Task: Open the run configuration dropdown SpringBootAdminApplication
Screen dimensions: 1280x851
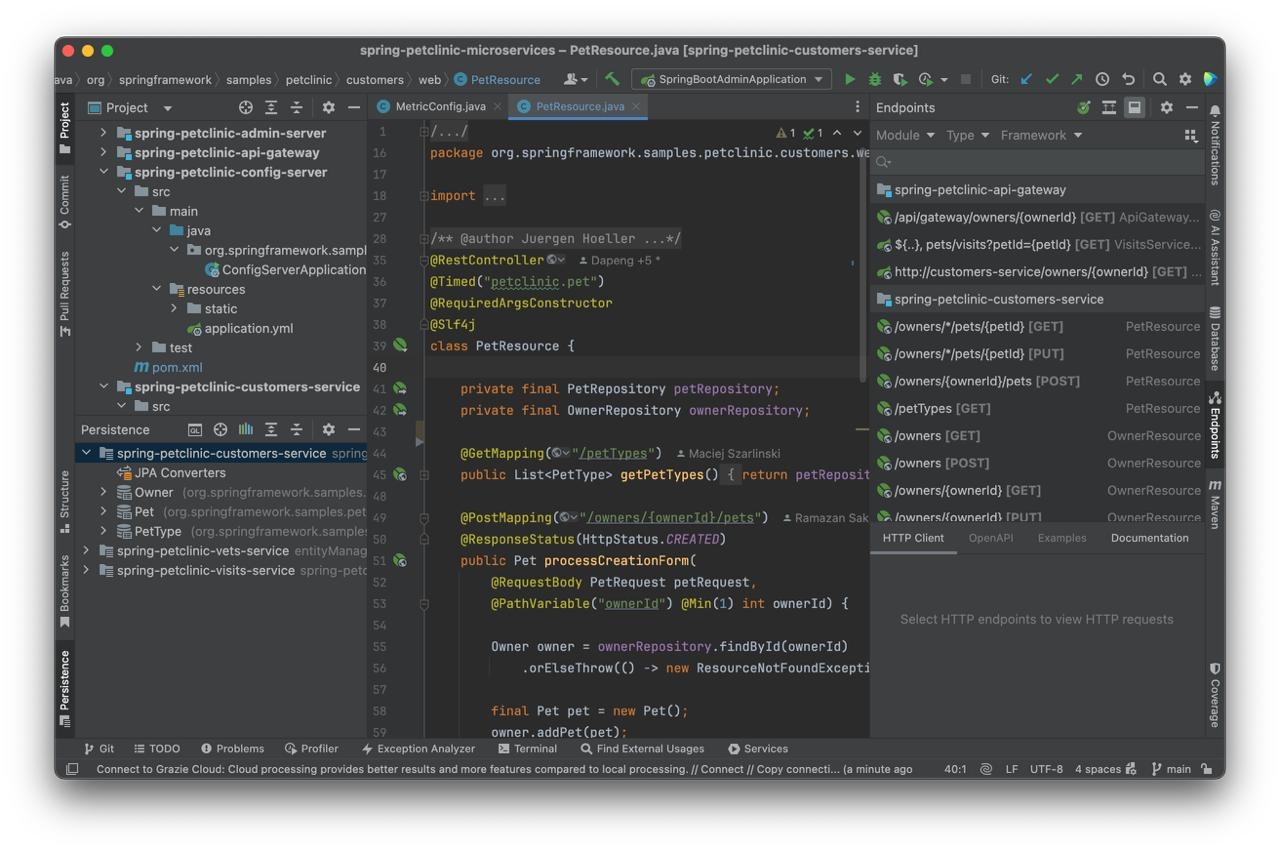Action: [731, 79]
